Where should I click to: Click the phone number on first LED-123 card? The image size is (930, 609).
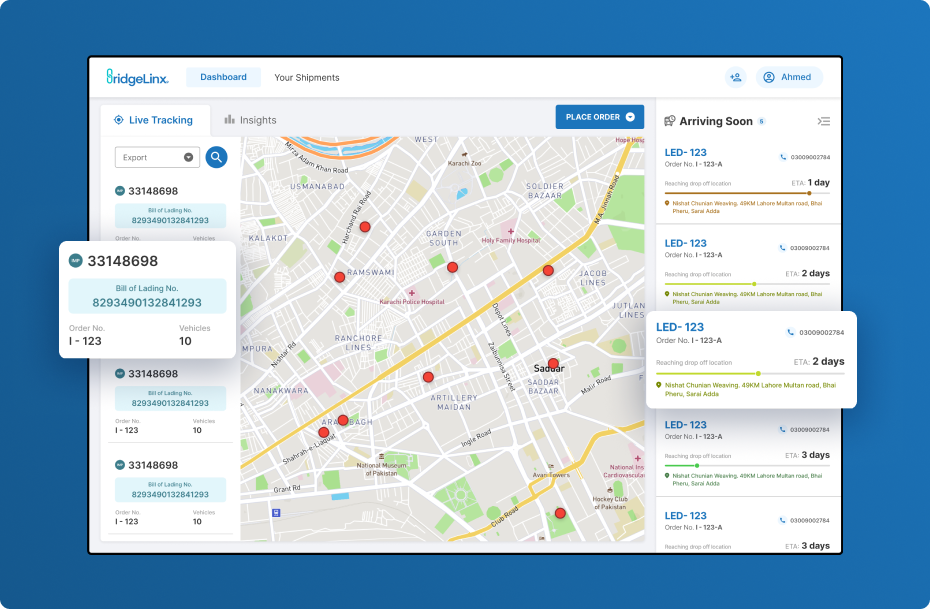click(x=810, y=157)
